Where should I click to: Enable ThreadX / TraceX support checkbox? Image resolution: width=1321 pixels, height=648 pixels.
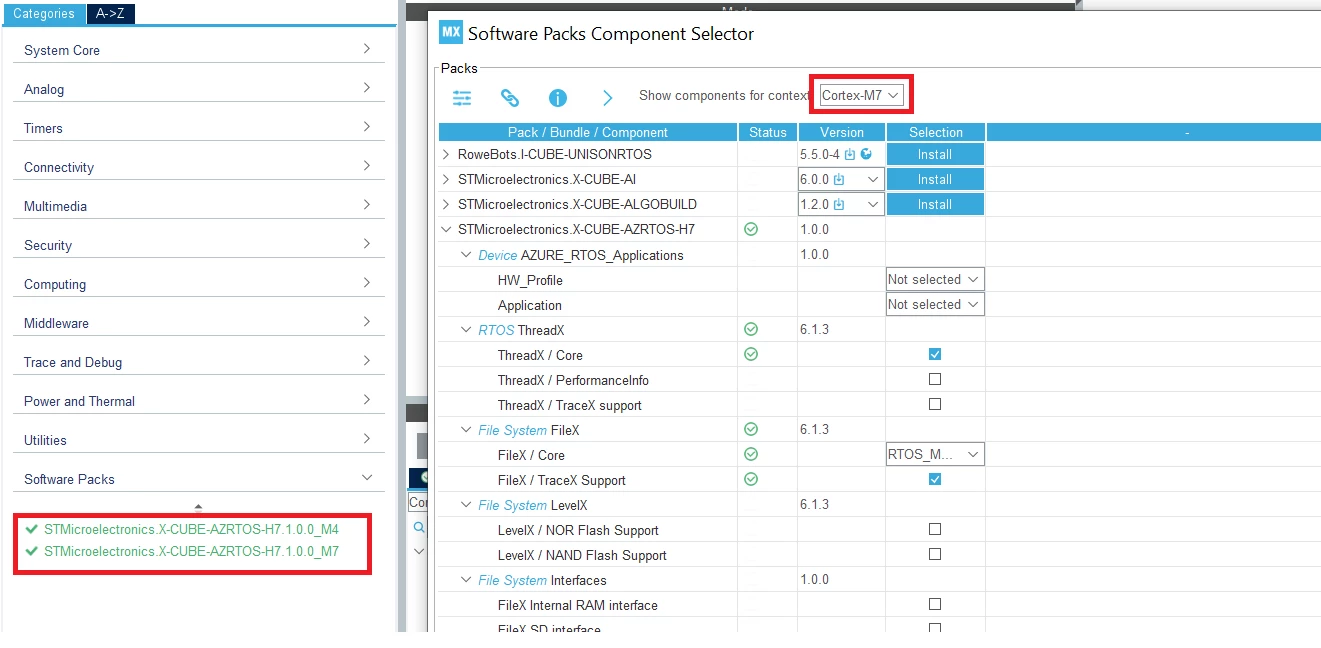click(x=935, y=404)
